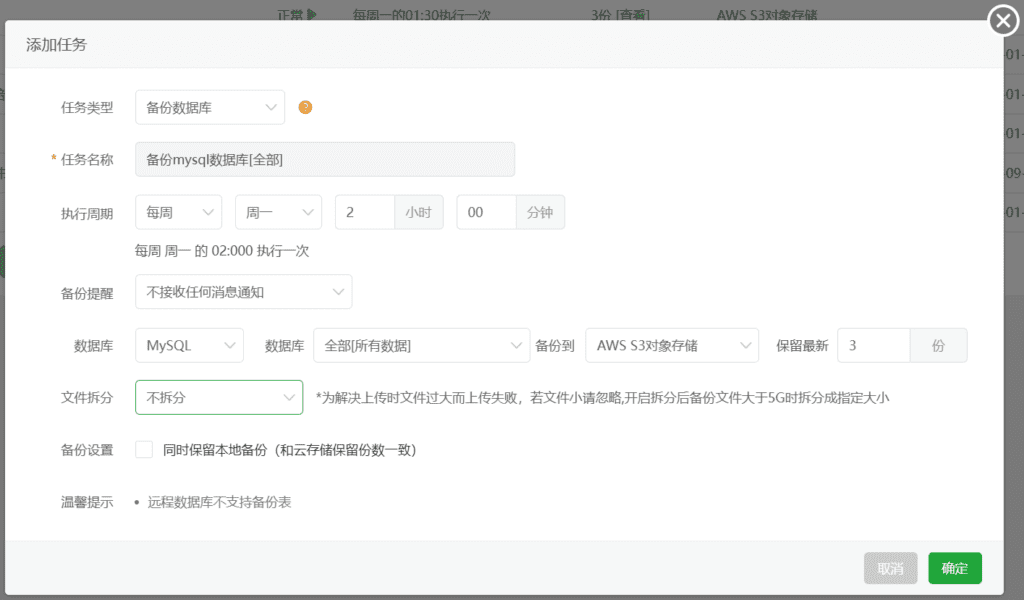This screenshot has width=1024, height=600.
Task: Select the minute input showing 00
Action: (x=486, y=212)
